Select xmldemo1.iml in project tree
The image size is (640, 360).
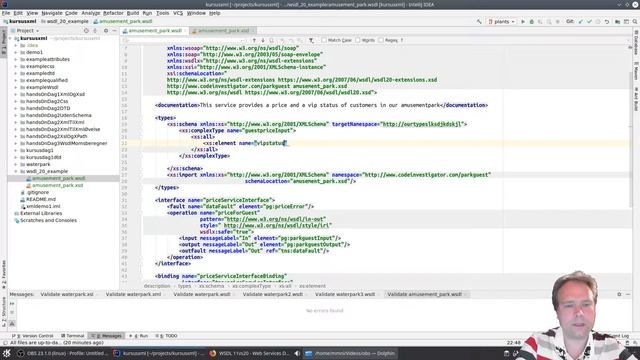(x=43, y=206)
